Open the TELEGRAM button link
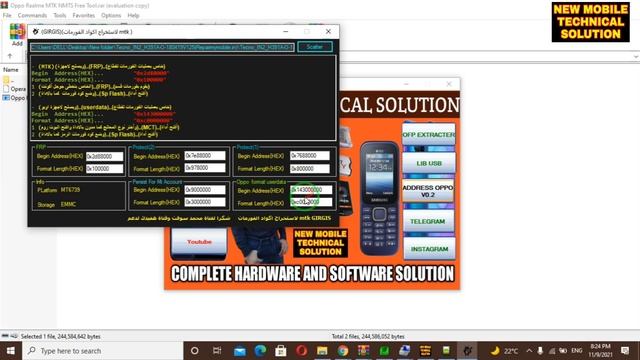 (x=429, y=222)
